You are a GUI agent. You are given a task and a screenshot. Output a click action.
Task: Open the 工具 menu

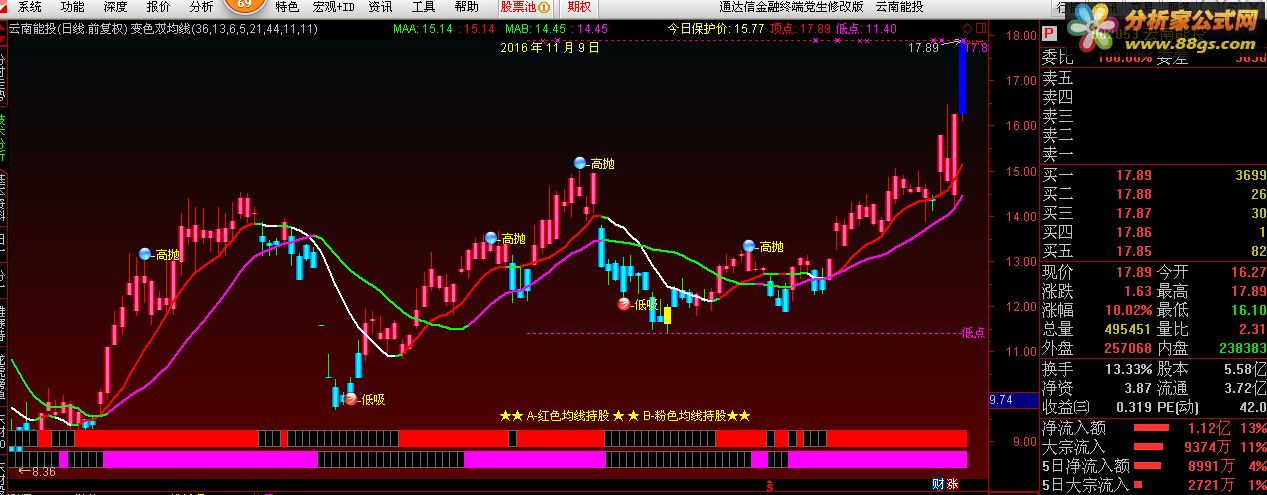tap(423, 7)
